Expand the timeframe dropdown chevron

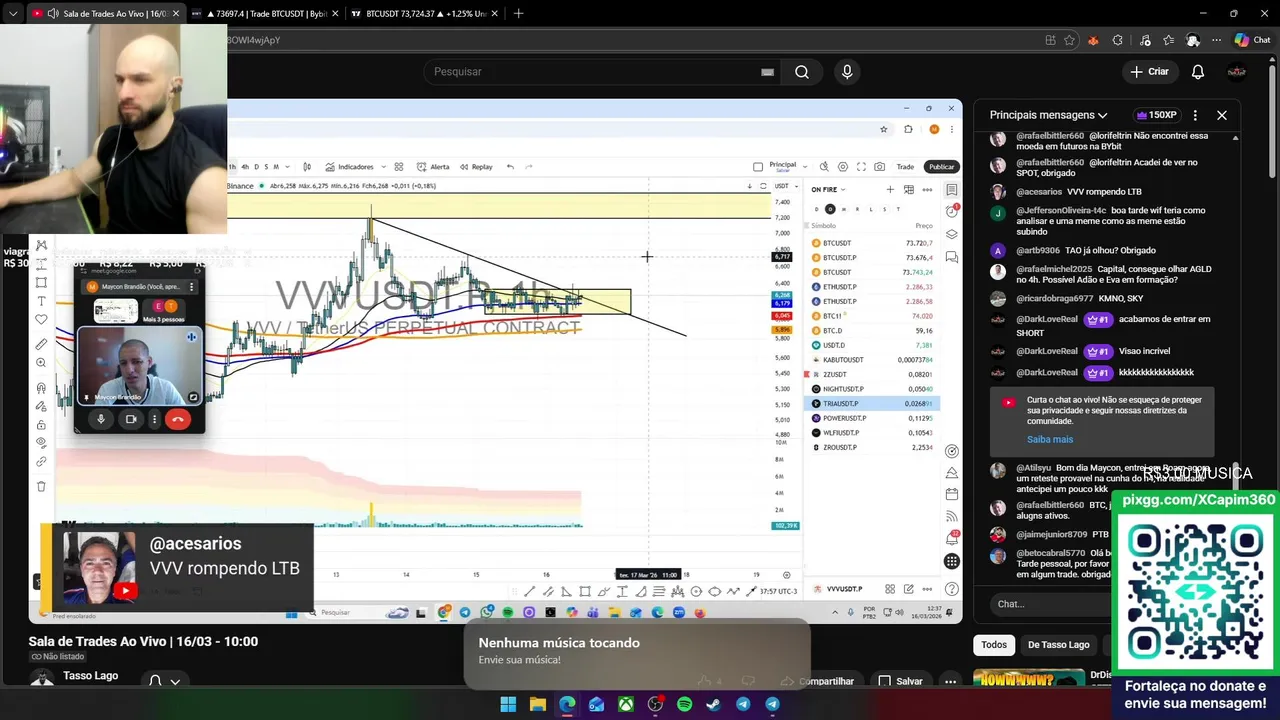[286, 167]
